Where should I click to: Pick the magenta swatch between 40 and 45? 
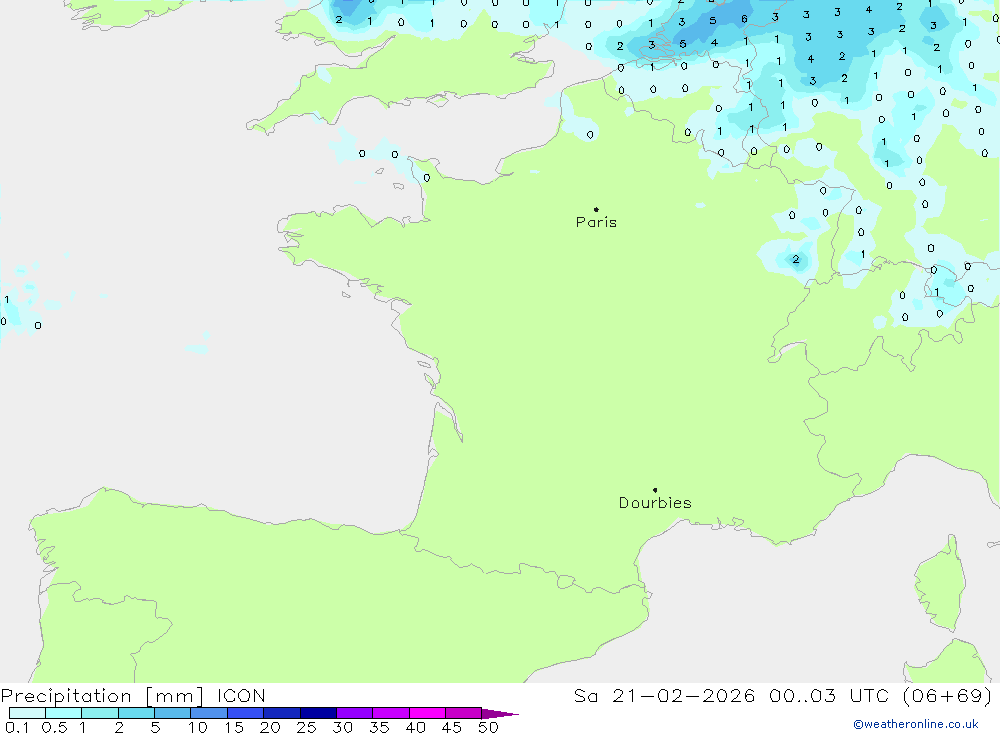(427, 713)
